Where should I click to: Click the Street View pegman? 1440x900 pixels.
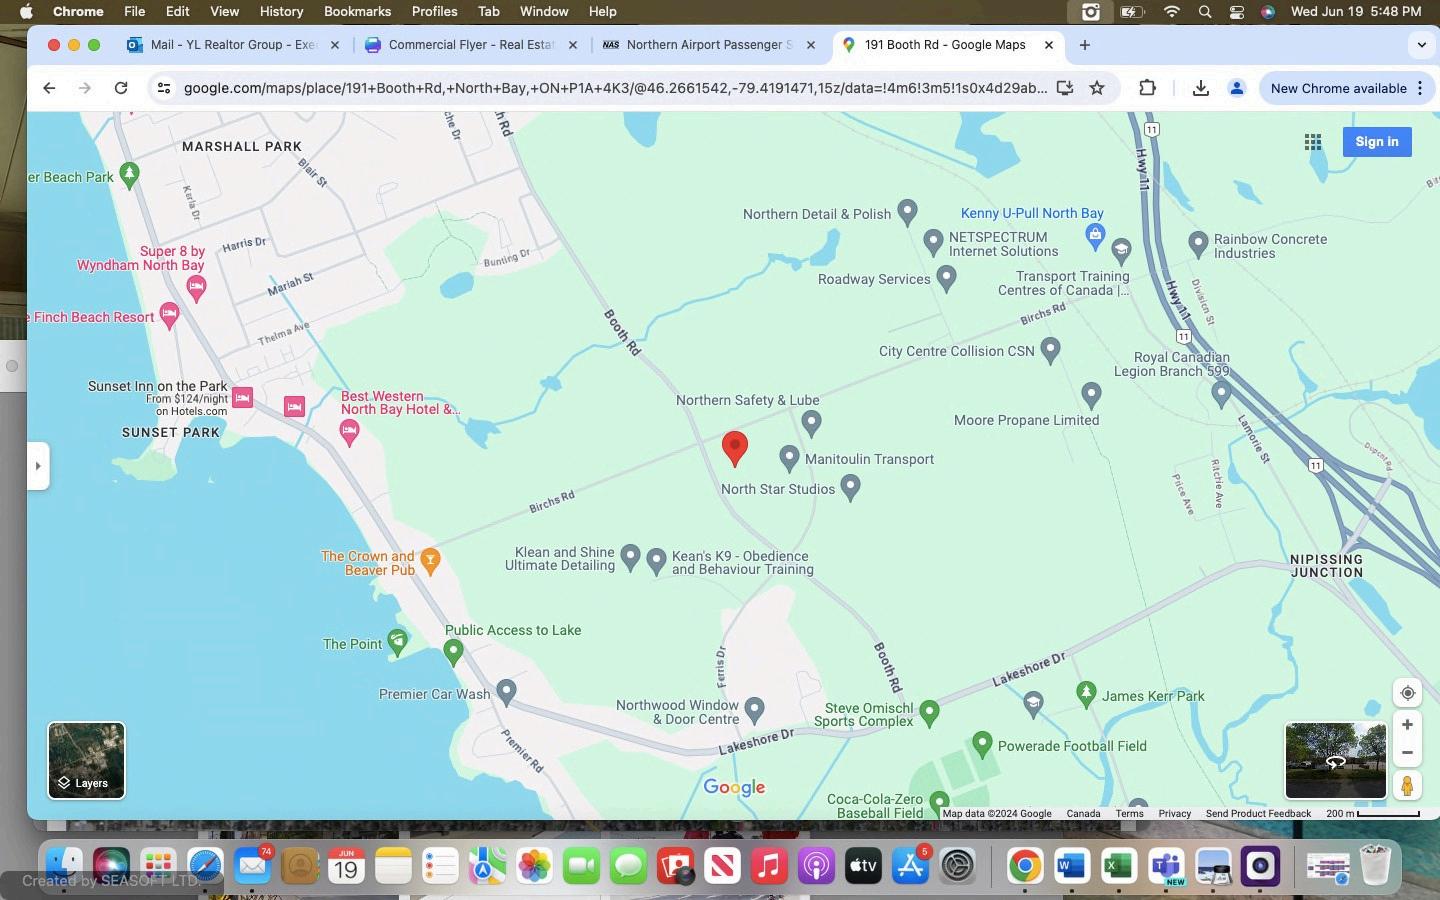[x=1407, y=785]
